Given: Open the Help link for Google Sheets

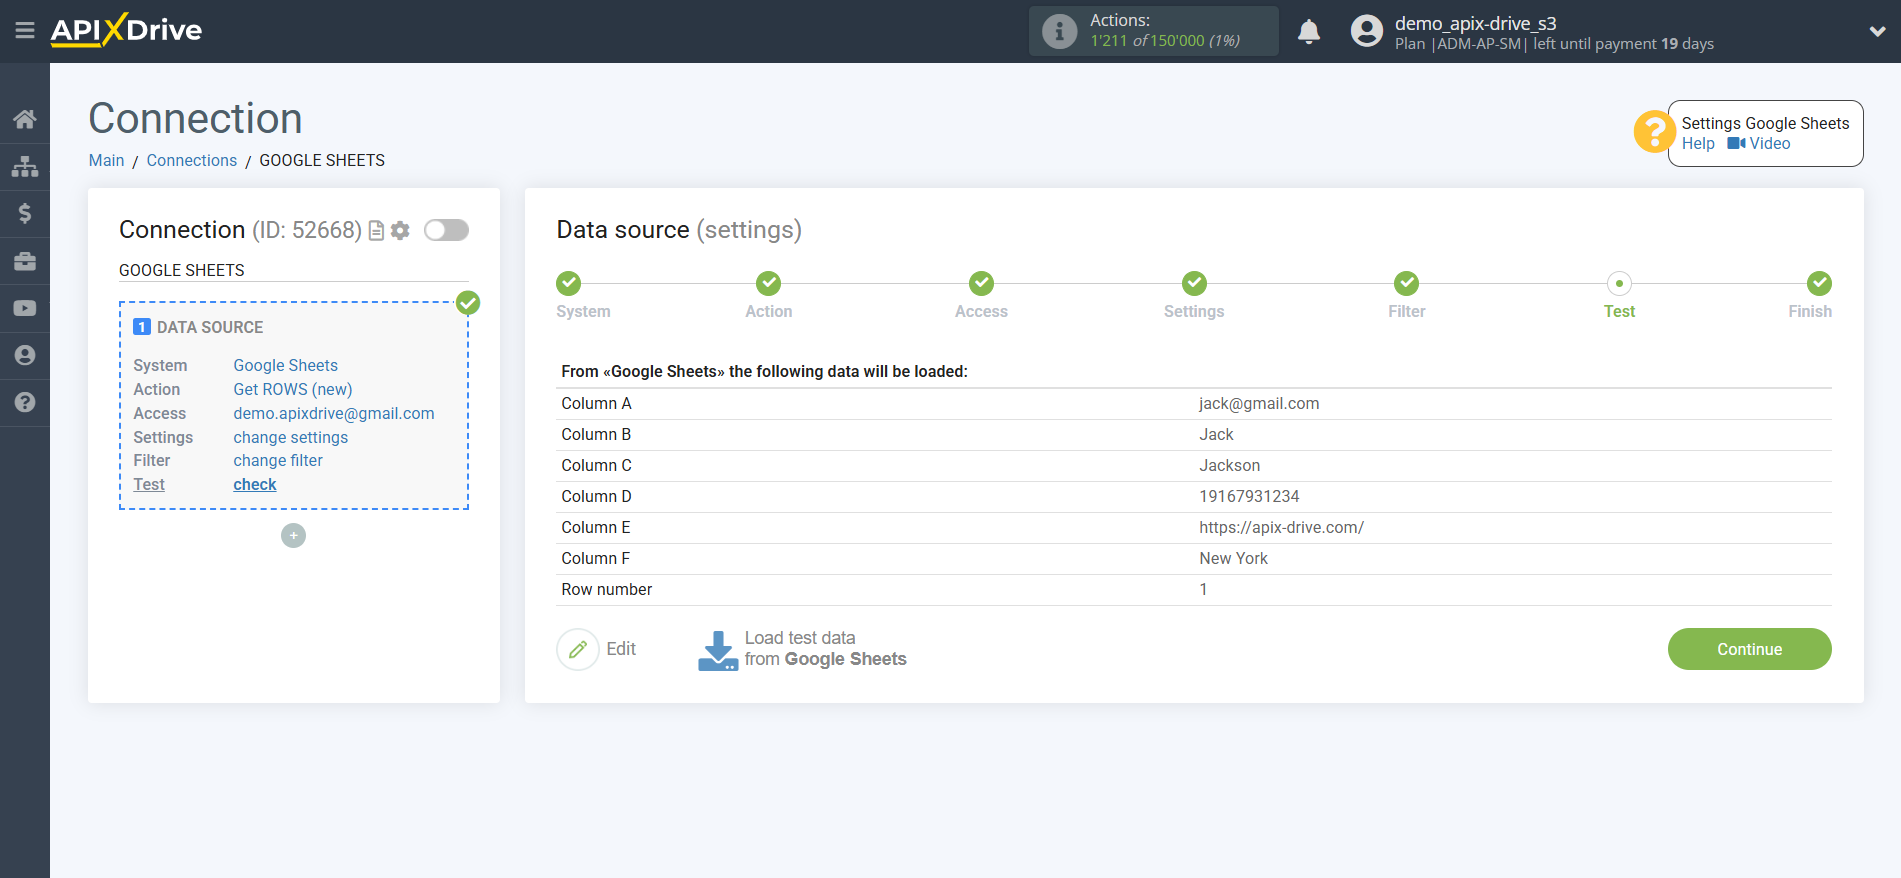Looking at the screenshot, I should [1698, 144].
